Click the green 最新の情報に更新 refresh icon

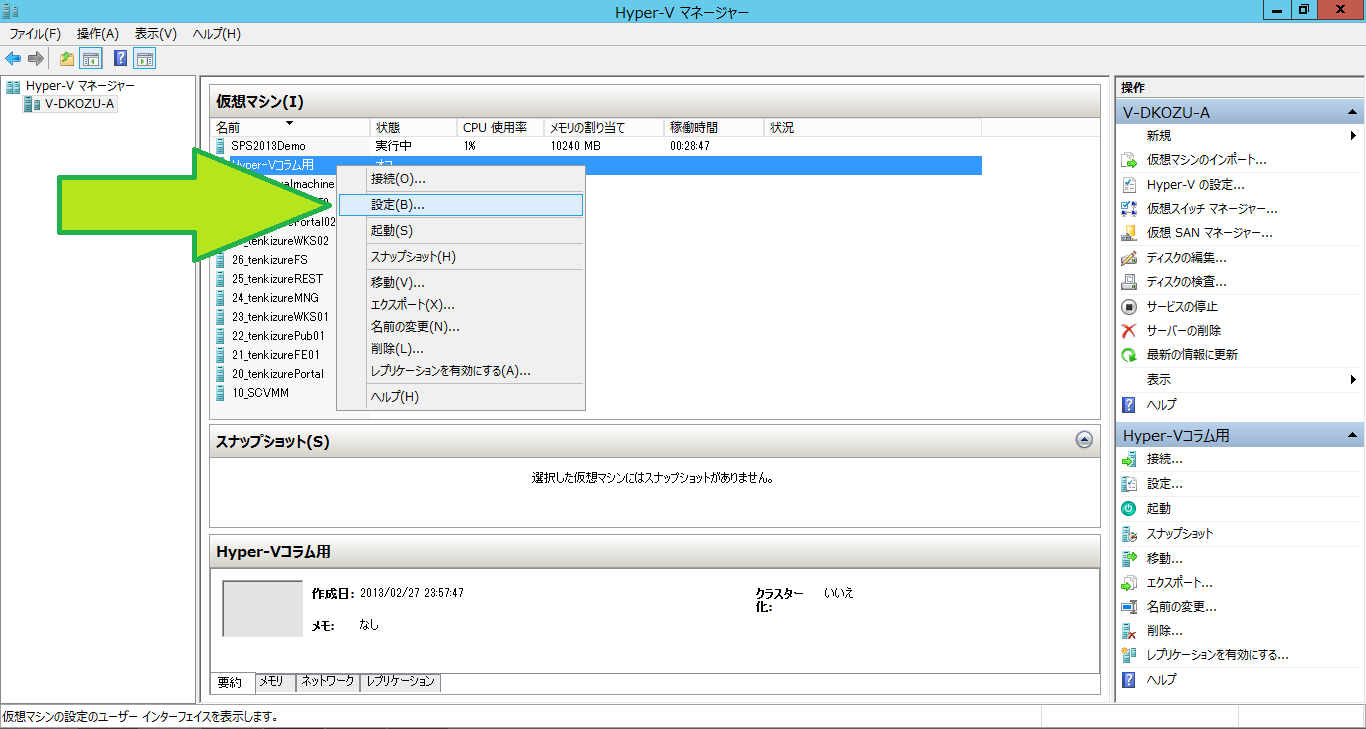(1129, 355)
